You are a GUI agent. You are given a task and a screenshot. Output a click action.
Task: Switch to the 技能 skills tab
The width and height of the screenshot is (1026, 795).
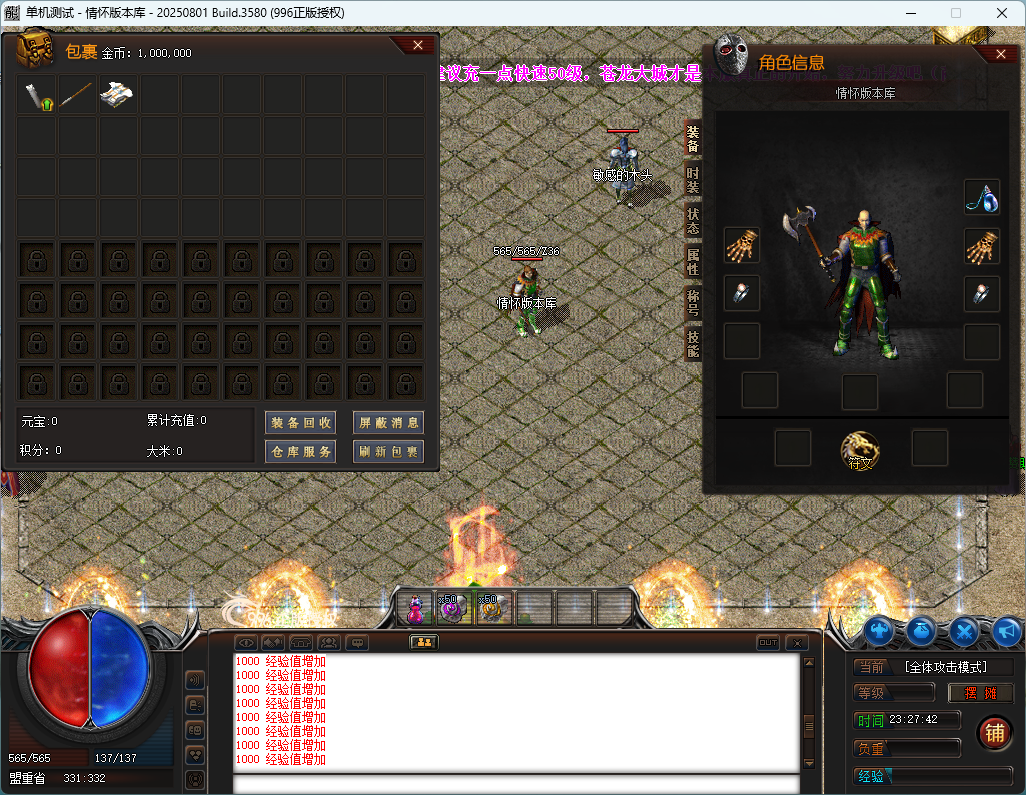pyautogui.click(x=693, y=343)
